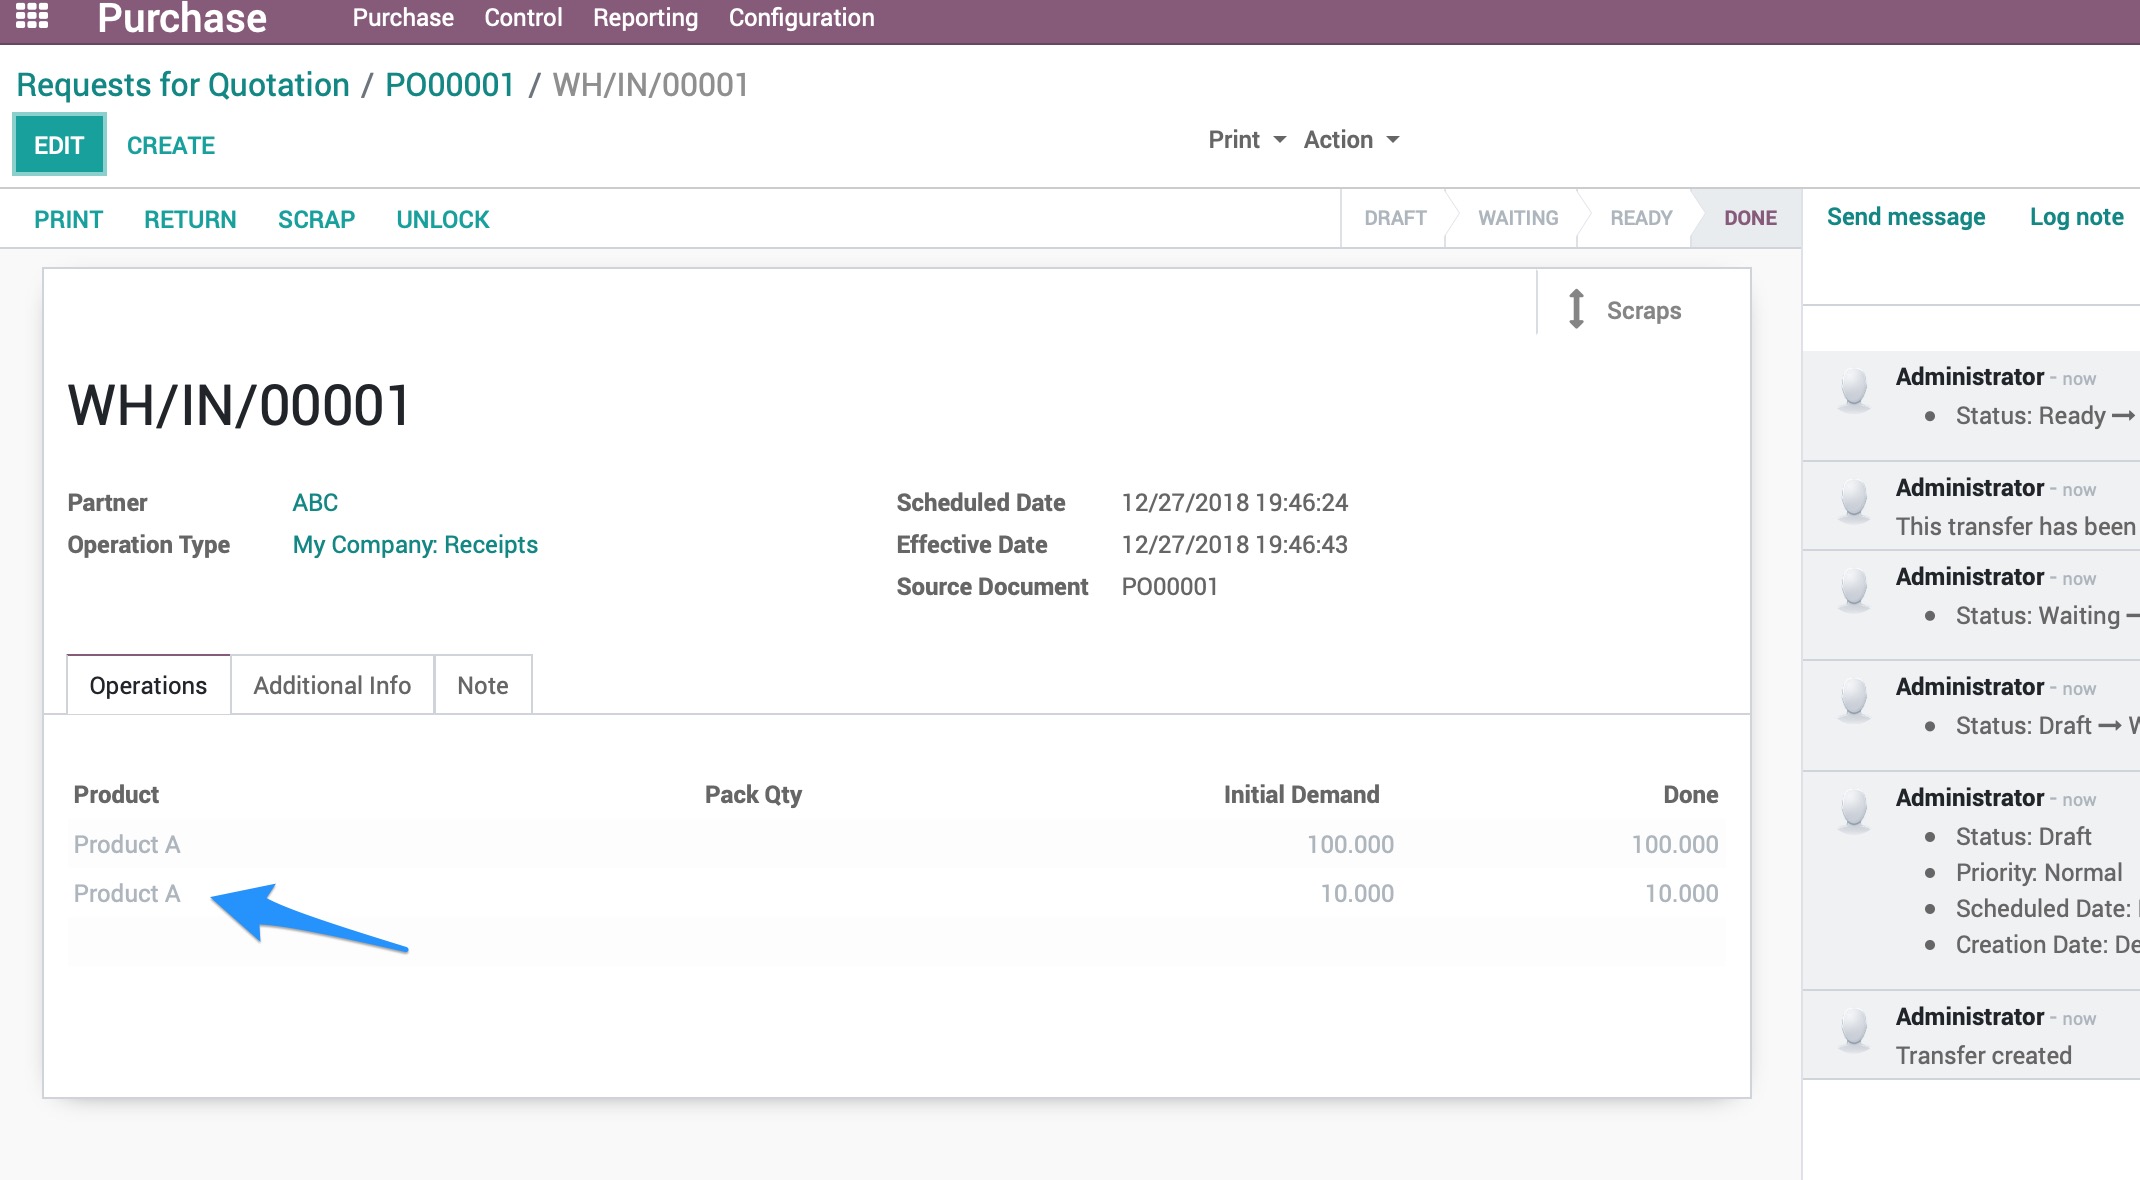Click the Scraps smart button icon

coord(1576,310)
